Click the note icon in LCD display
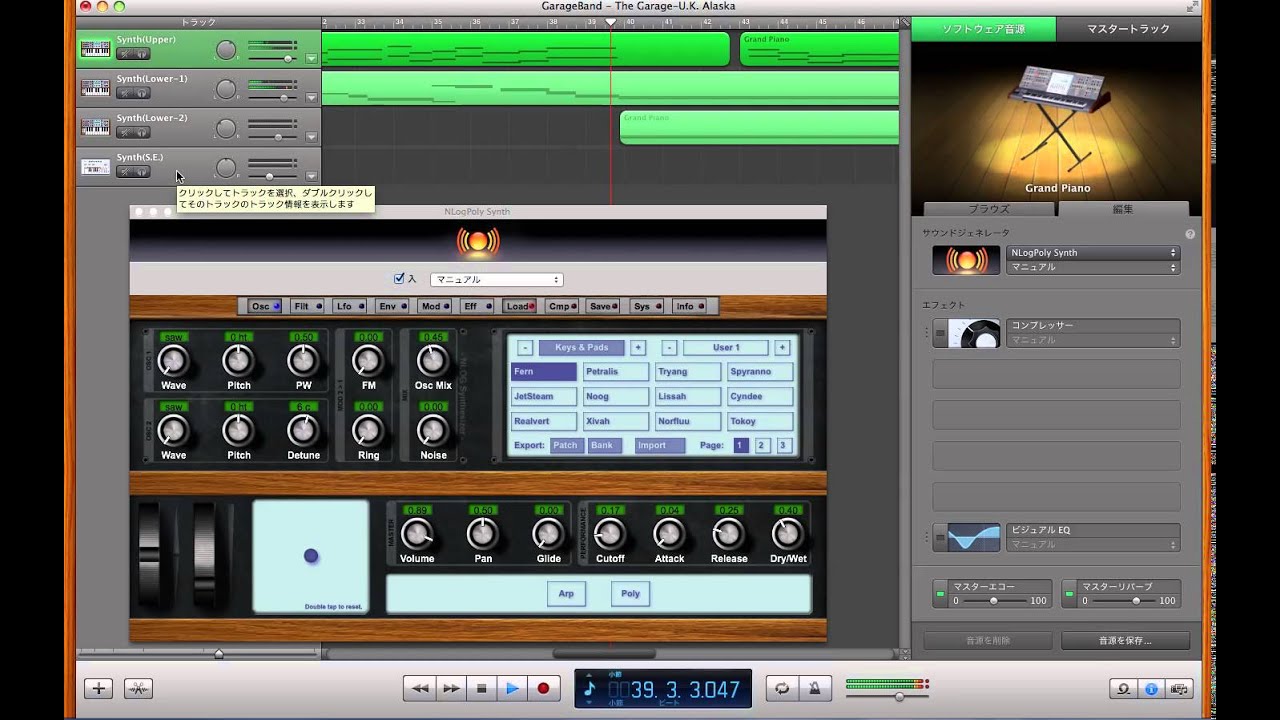Viewport: 1280px width, 720px height. pyautogui.click(x=589, y=688)
